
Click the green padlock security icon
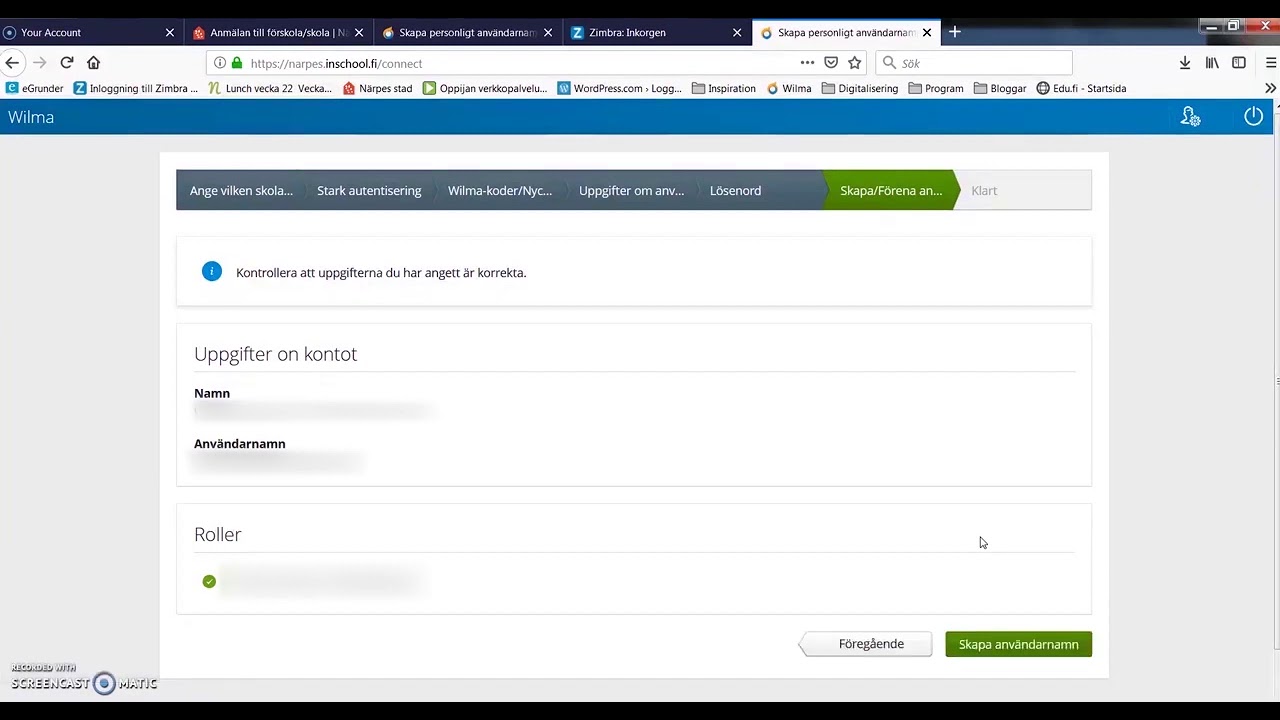point(237,63)
